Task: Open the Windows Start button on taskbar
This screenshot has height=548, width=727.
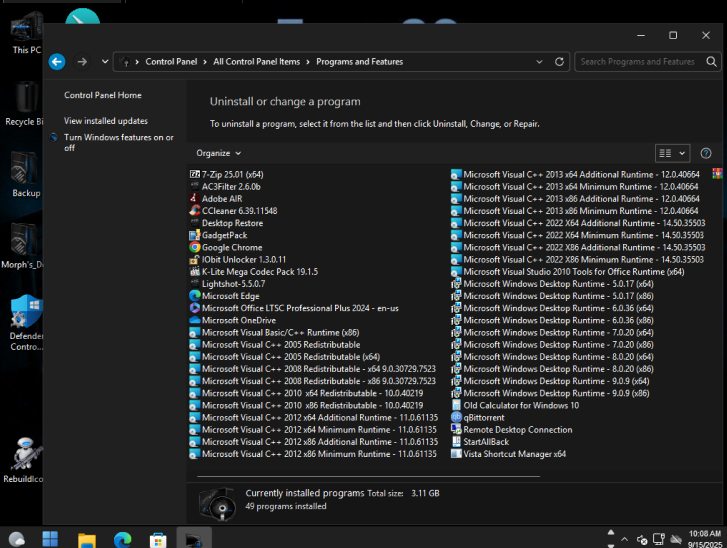Action: click(x=50, y=539)
